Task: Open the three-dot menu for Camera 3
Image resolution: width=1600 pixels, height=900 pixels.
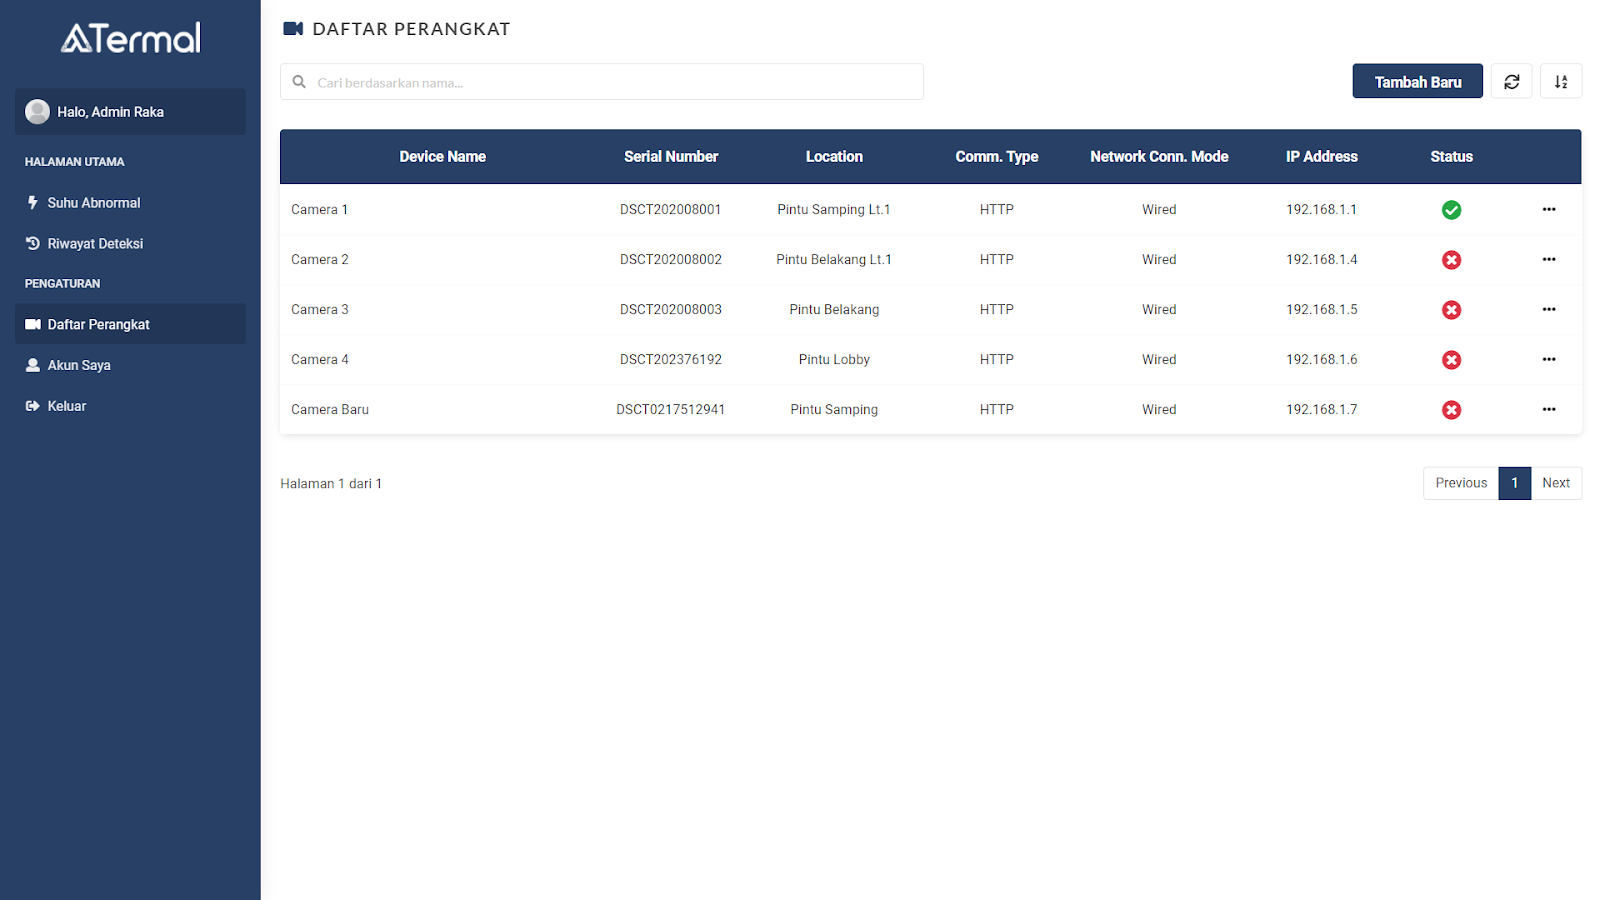Action: coord(1548,310)
